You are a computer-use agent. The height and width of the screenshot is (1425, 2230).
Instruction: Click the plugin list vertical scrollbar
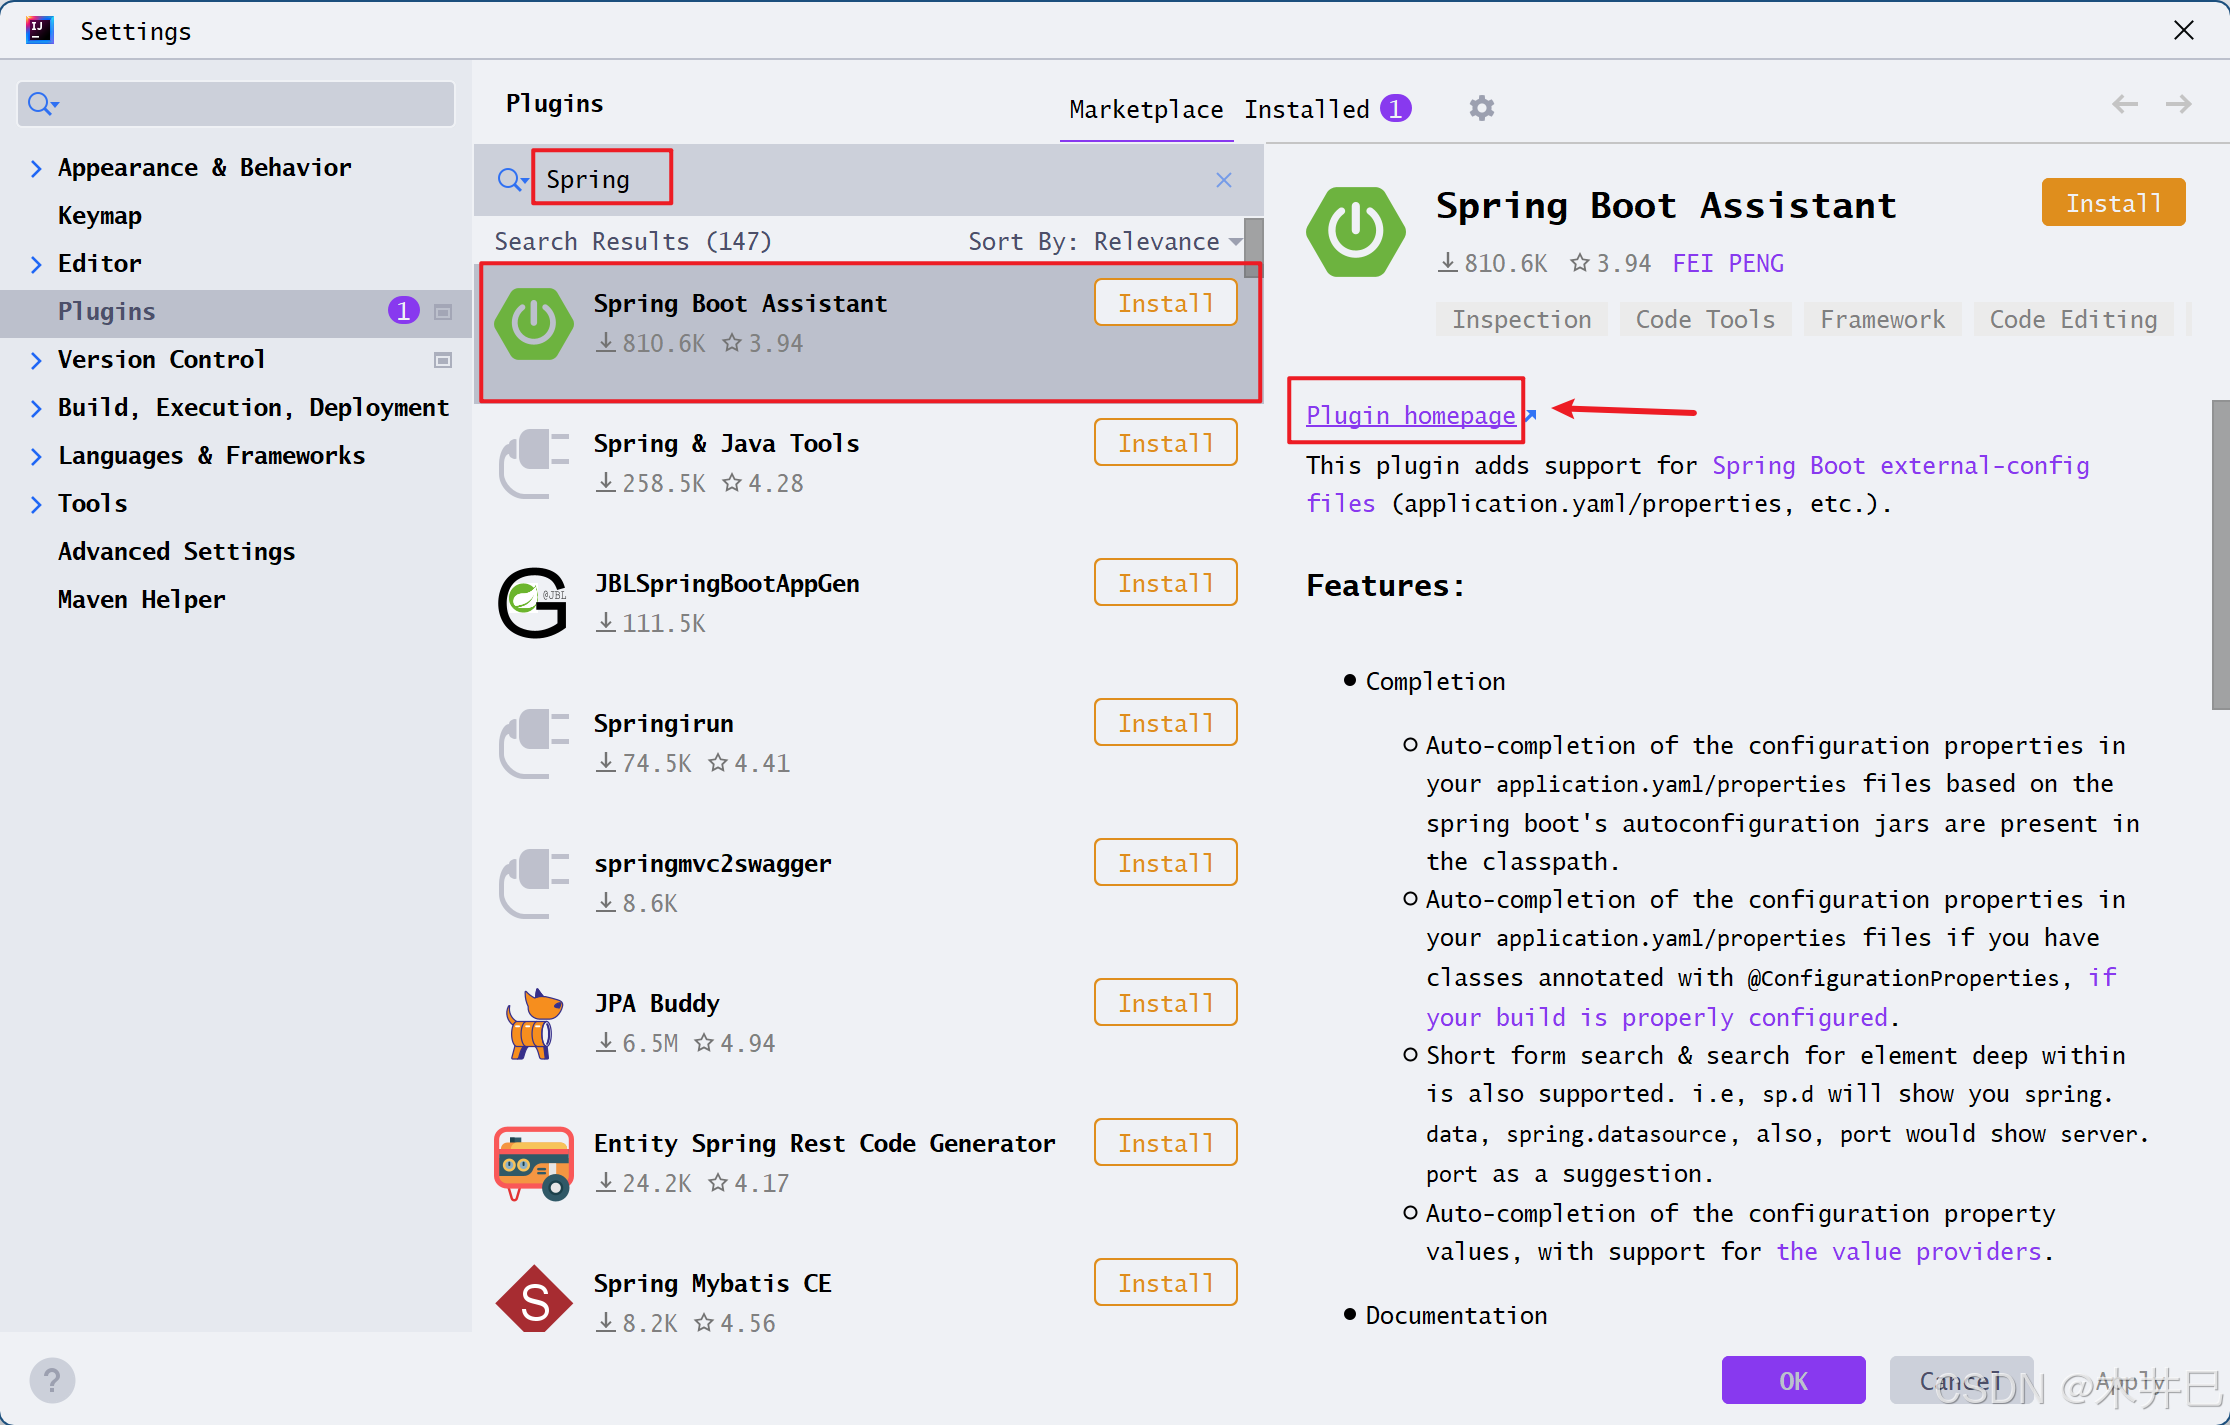(1252, 248)
